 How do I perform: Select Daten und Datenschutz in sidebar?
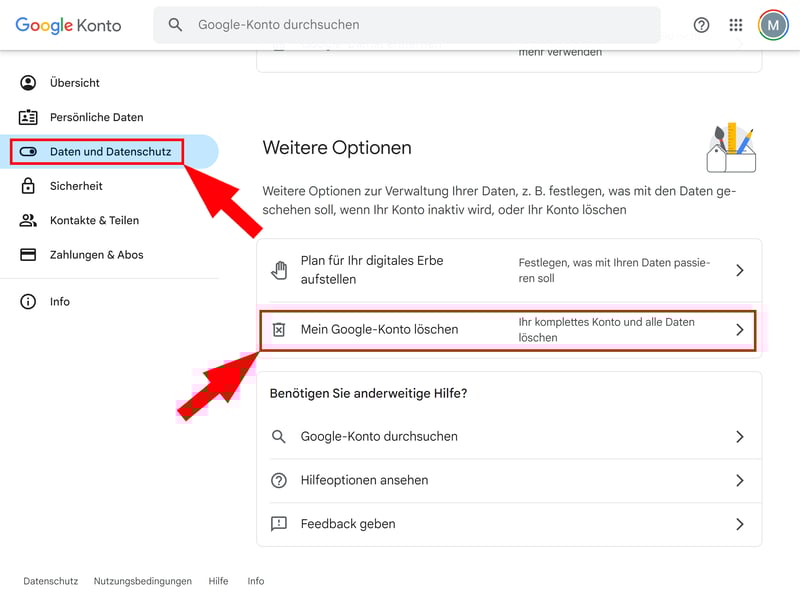110,152
